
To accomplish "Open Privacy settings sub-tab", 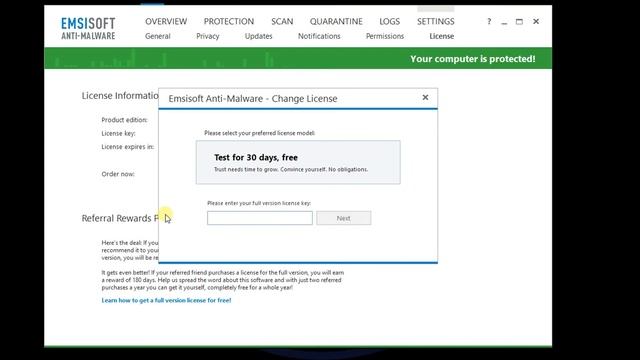I will click(208, 36).
